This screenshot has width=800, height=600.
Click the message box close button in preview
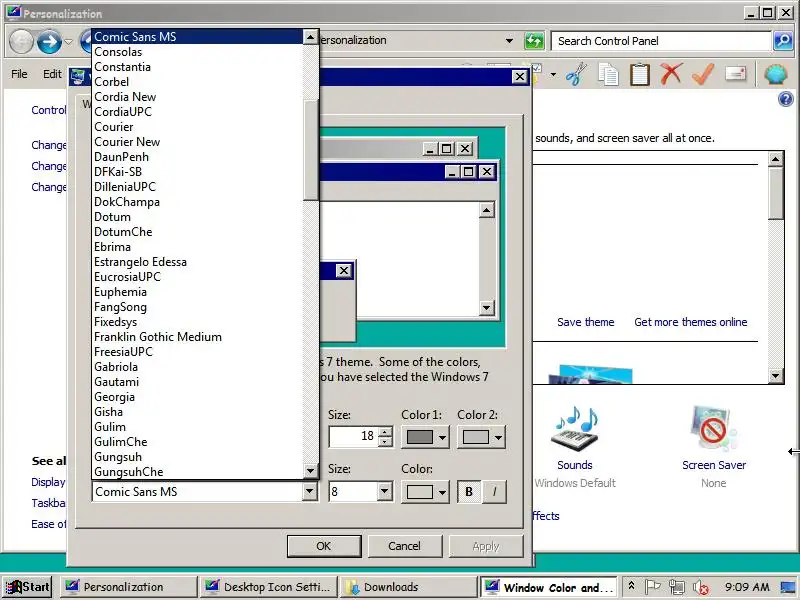pos(344,270)
